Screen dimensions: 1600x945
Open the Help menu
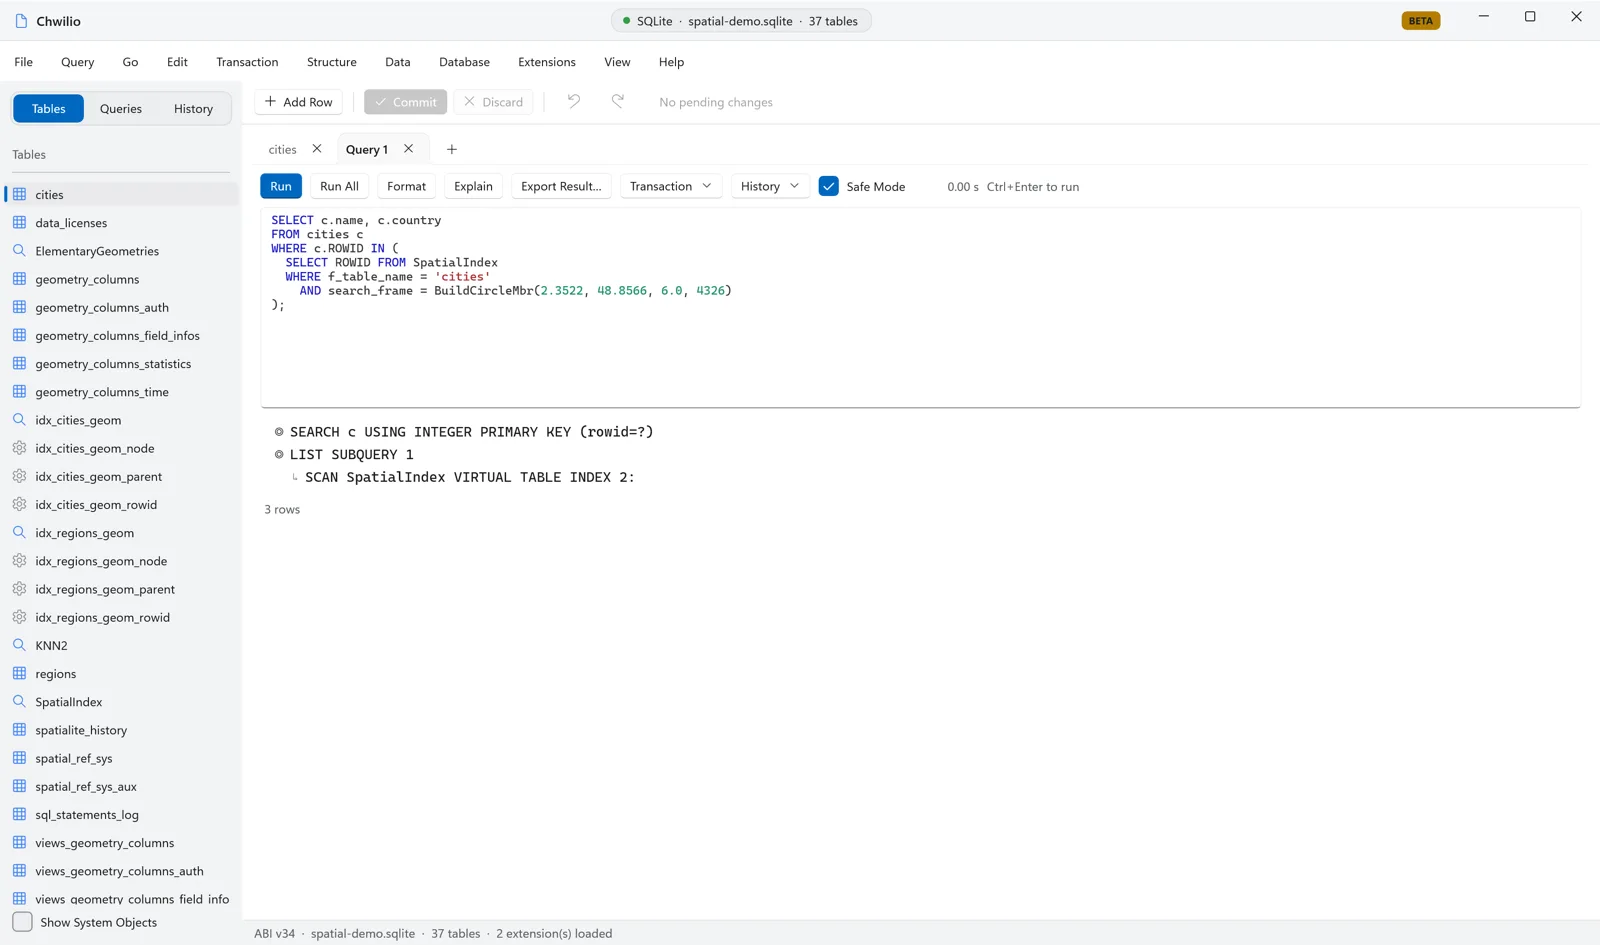coord(671,62)
